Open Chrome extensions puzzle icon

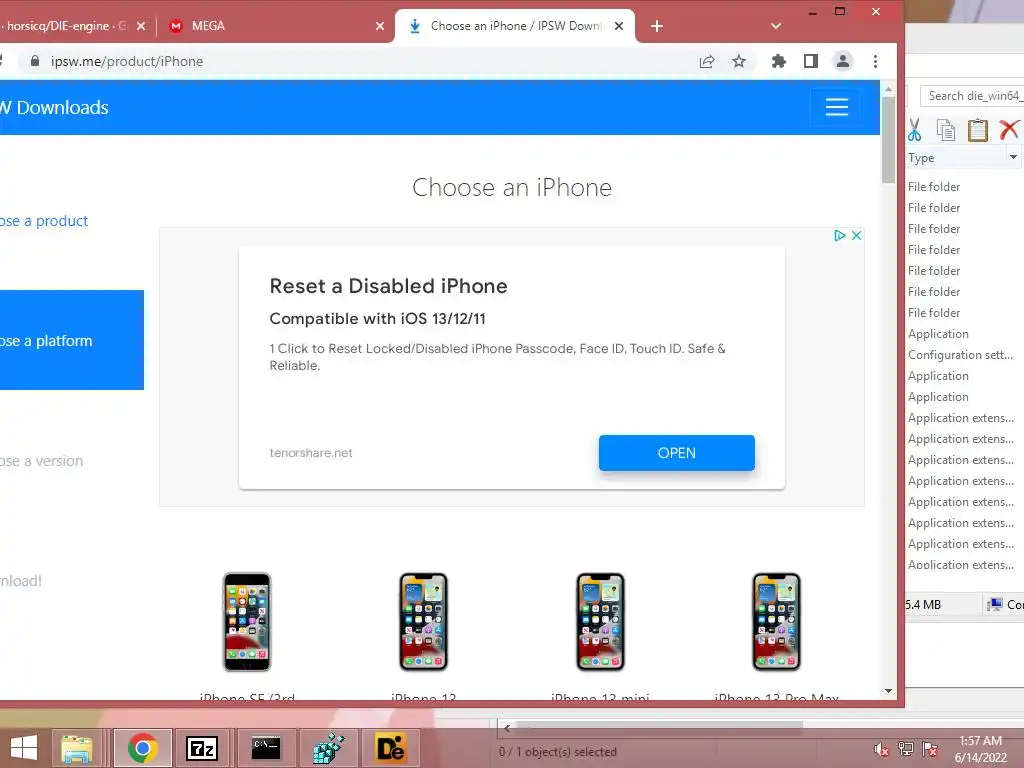[x=778, y=61]
